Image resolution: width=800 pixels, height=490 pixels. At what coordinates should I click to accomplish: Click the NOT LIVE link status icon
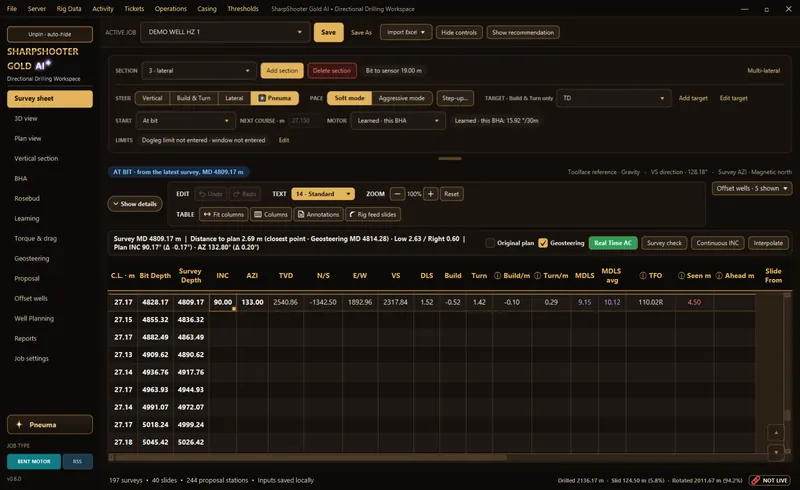(756, 480)
